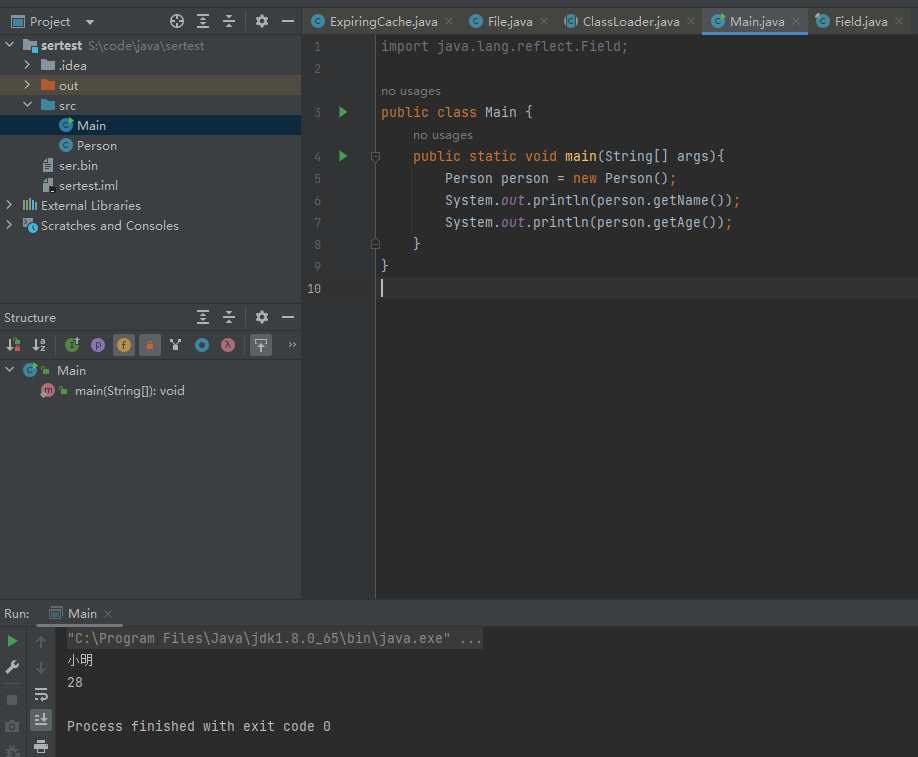This screenshot has height=757, width=918.
Task: Toggle the blue circle filter in Structure
Action: coord(202,345)
